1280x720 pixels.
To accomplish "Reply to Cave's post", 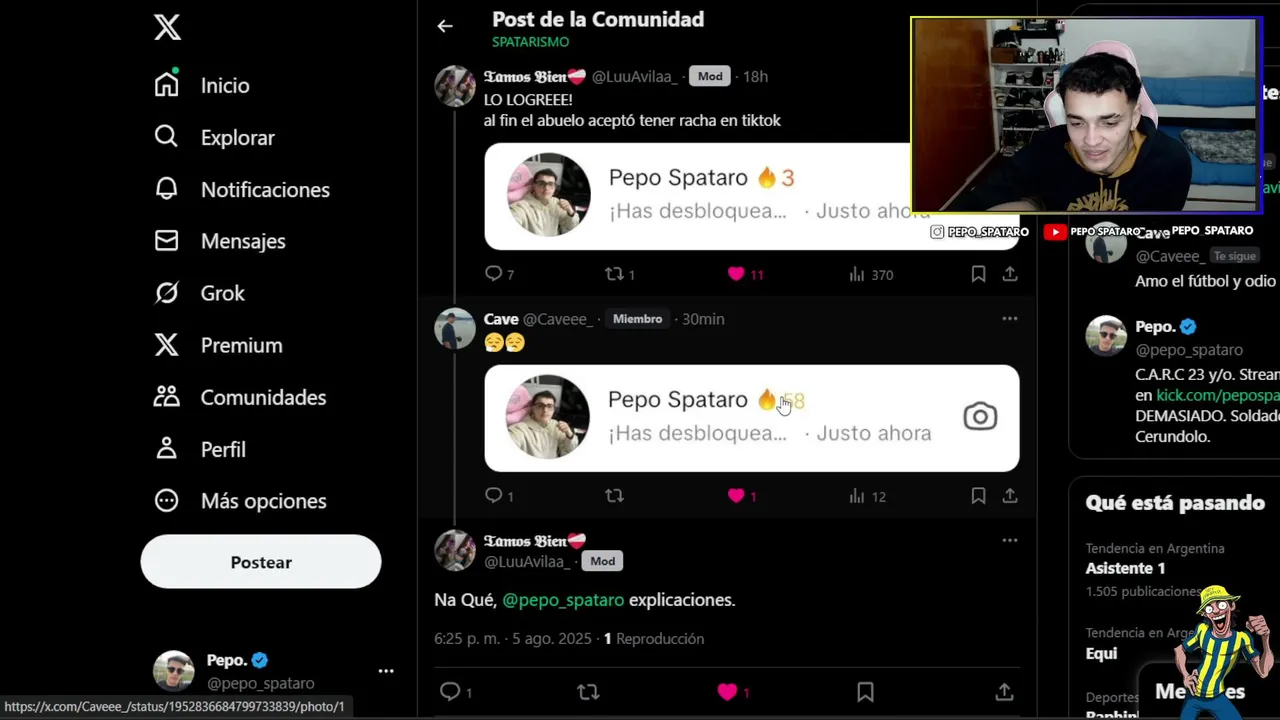I will 498,496.
